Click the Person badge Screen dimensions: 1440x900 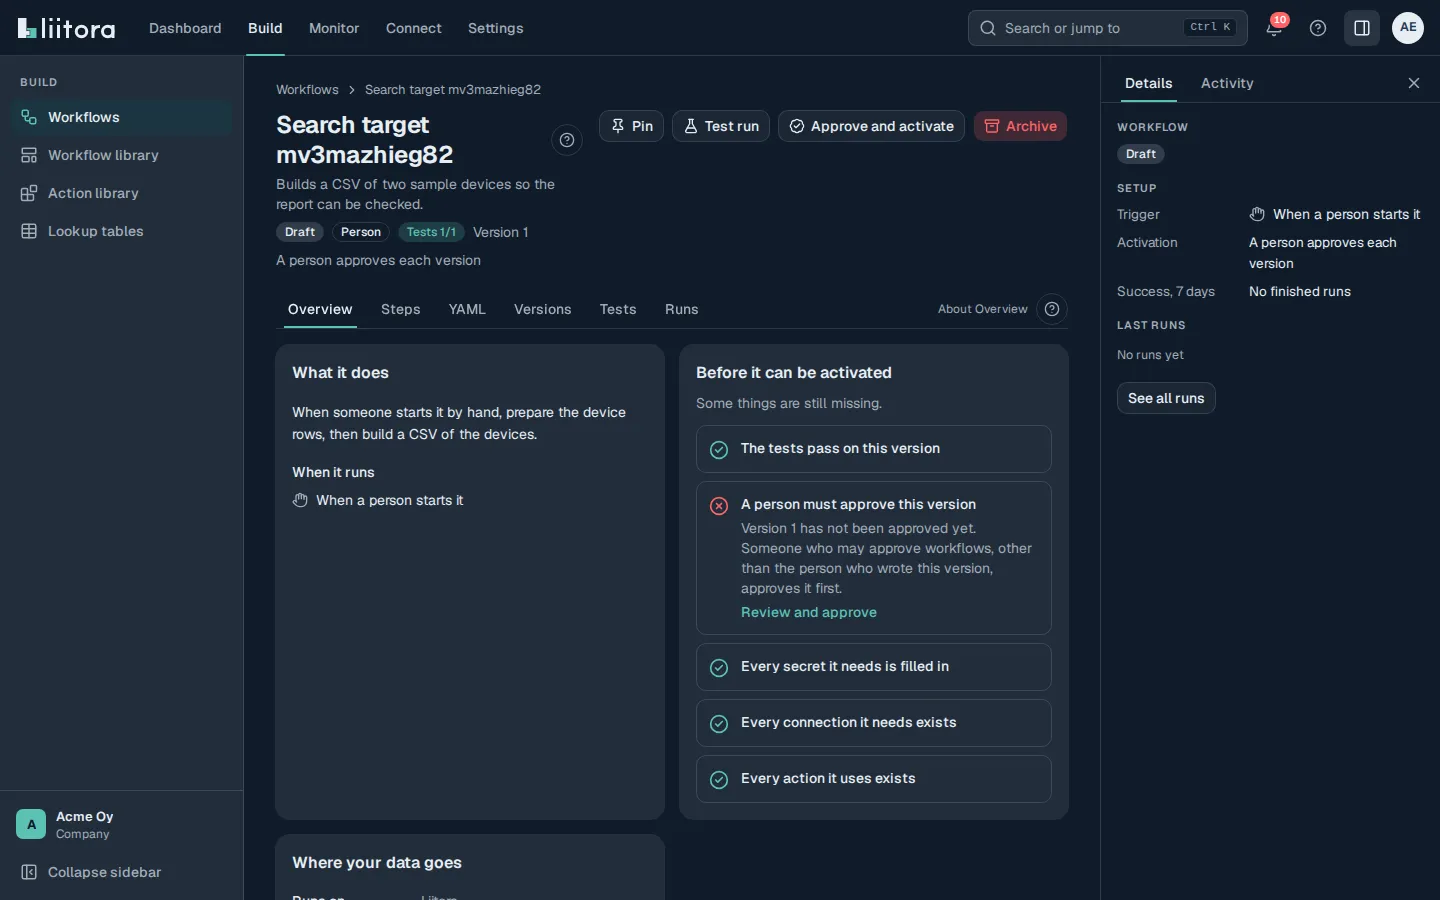[x=361, y=232]
